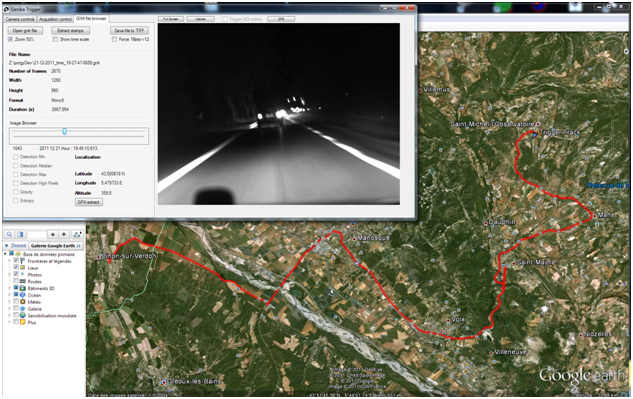Click the GPX extract button
The width and height of the screenshot is (633, 399).
pyautogui.click(x=89, y=202)
